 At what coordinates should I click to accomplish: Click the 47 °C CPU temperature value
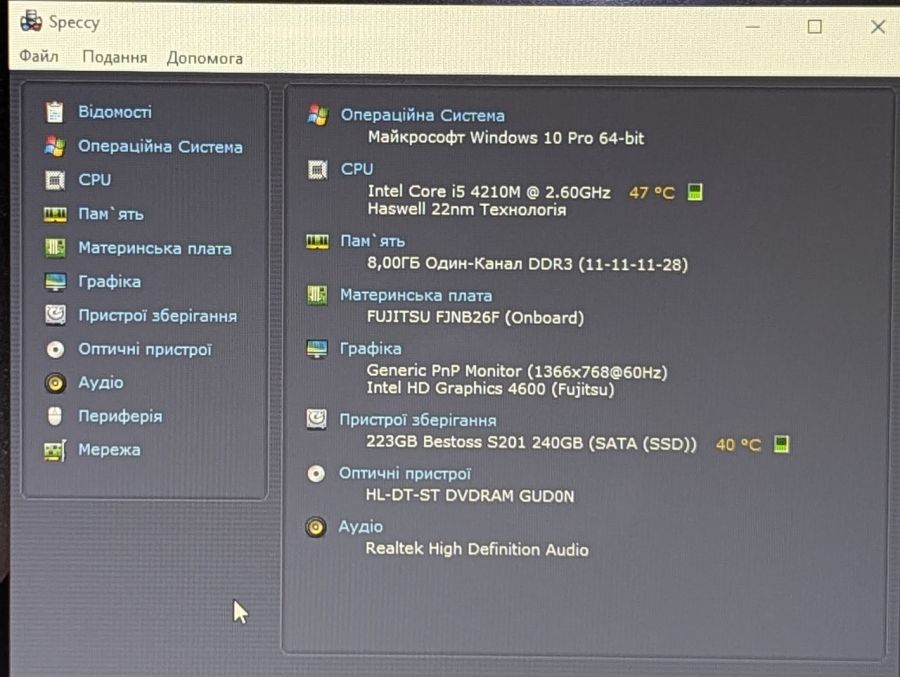(651, 192)
